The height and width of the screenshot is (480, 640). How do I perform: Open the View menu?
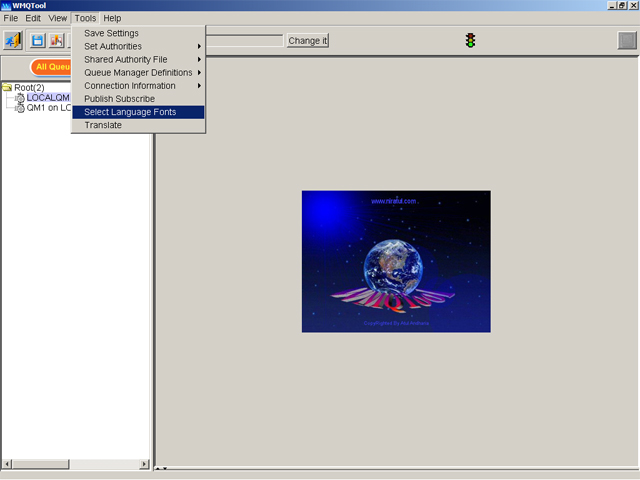point(58,18)
